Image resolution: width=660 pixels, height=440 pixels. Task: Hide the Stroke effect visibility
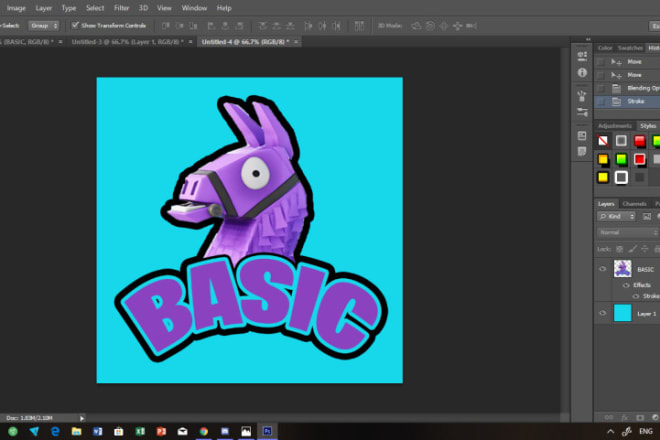point(636,296)
